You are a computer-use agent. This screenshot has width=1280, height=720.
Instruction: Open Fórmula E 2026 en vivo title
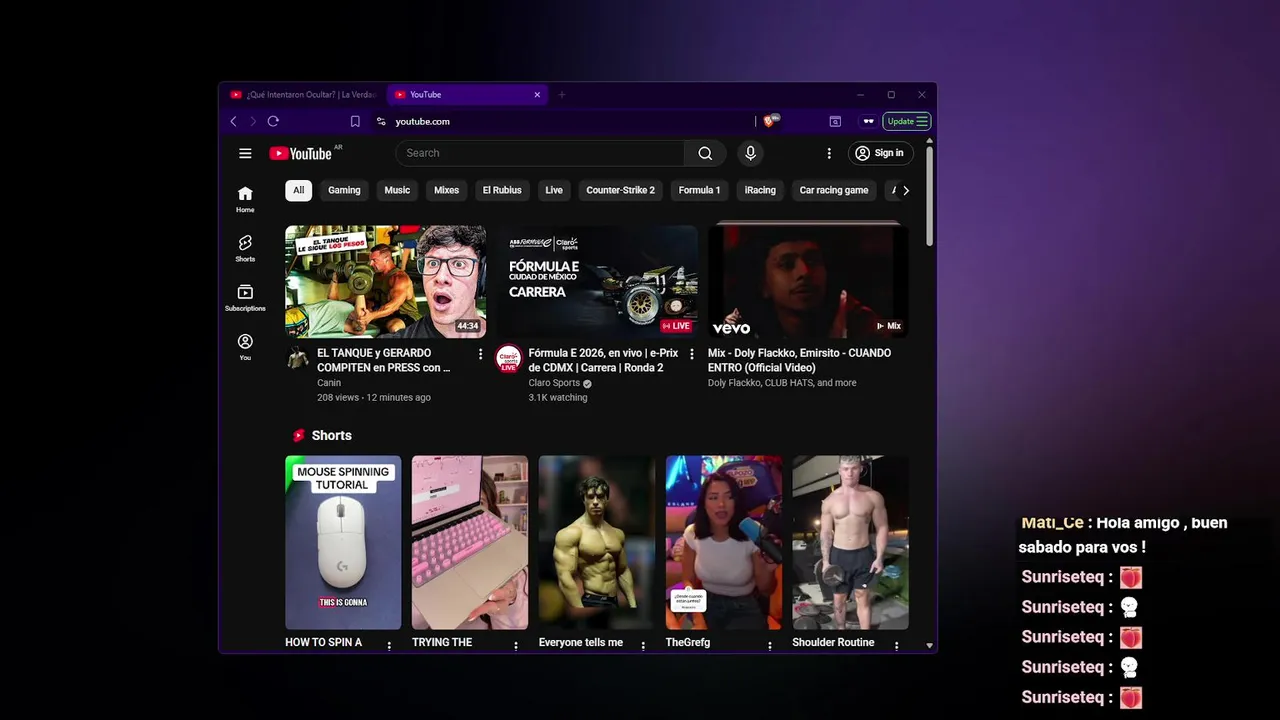pos(603,360)
